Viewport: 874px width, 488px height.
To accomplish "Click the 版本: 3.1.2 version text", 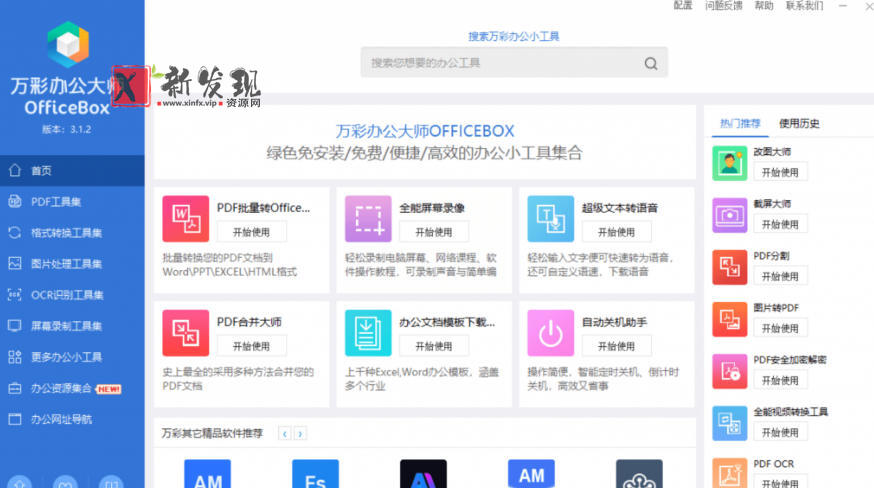I will (67, 129).
